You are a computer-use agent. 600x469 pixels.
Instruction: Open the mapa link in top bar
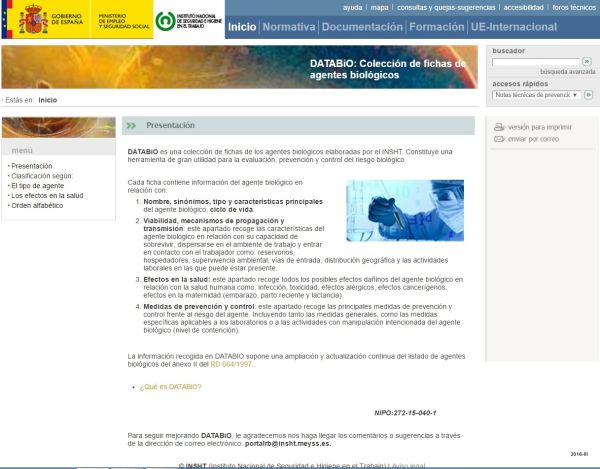tap(379, 7)
